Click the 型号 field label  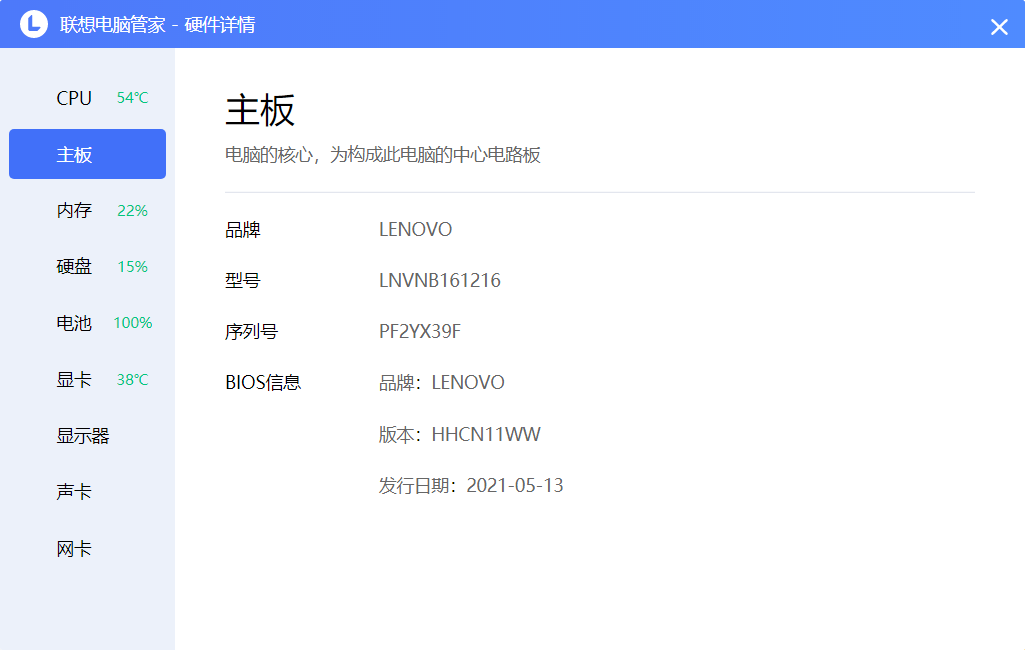[x=243, y=281]
